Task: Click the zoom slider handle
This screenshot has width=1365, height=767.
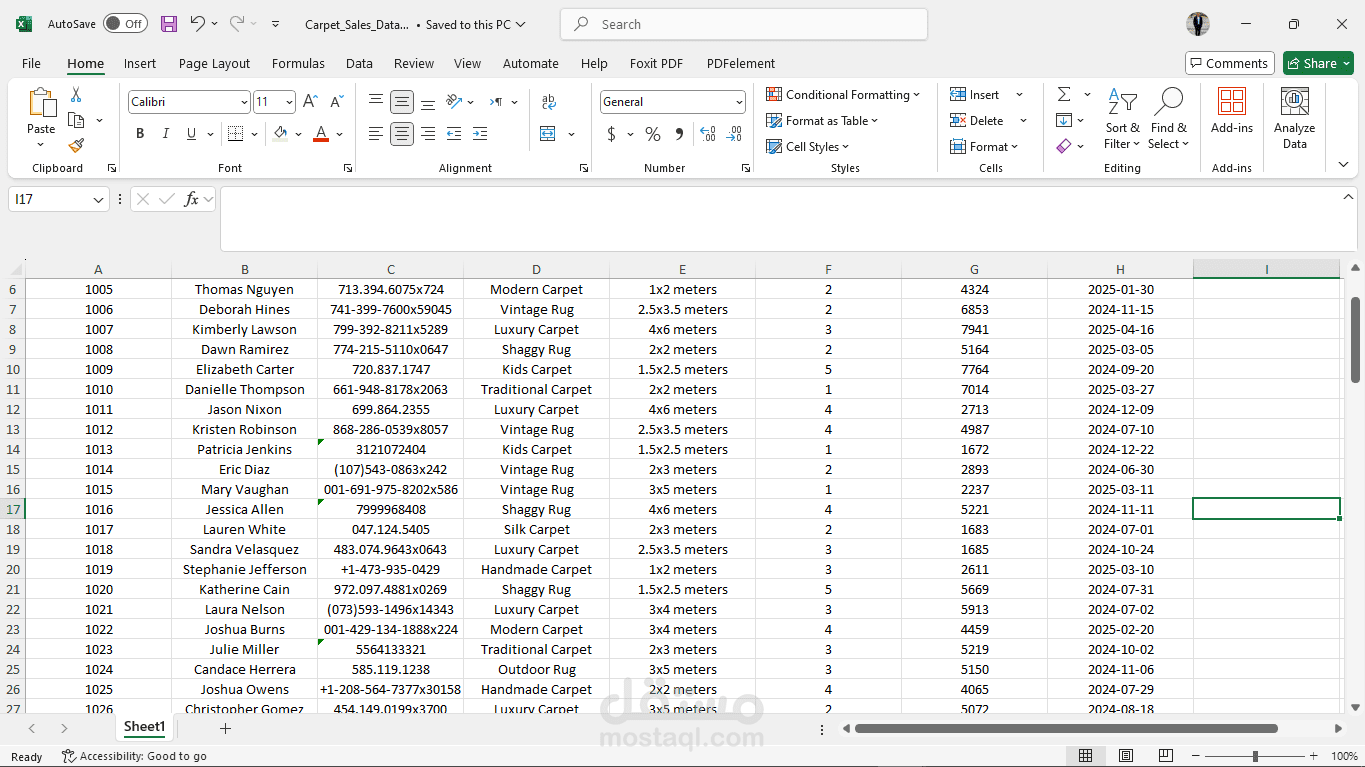Action: click(1255, 756)
